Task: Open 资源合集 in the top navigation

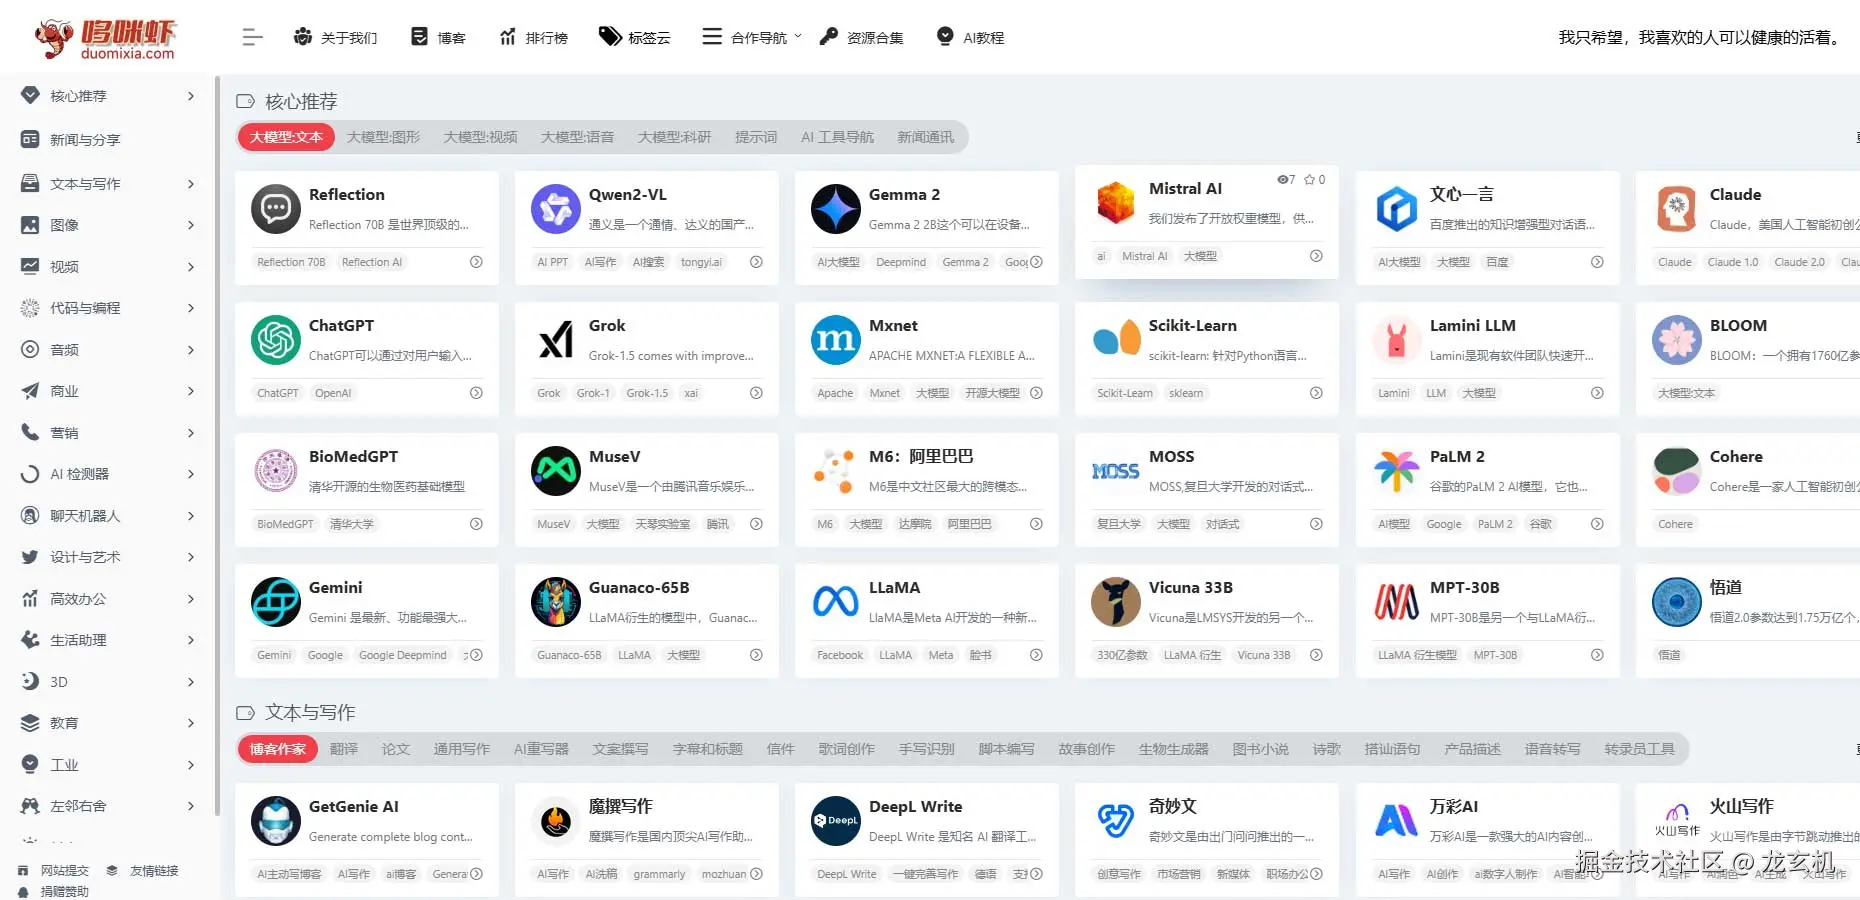Action: 861,37
